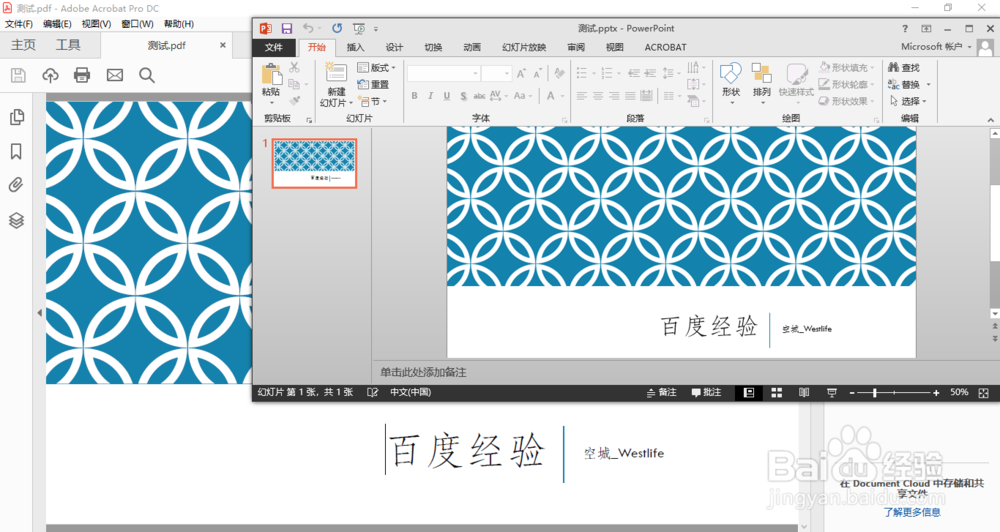Expand the Replace (替换) dropdown arrow
This screenshot has height=532, width=1000.
pos(929,84)
